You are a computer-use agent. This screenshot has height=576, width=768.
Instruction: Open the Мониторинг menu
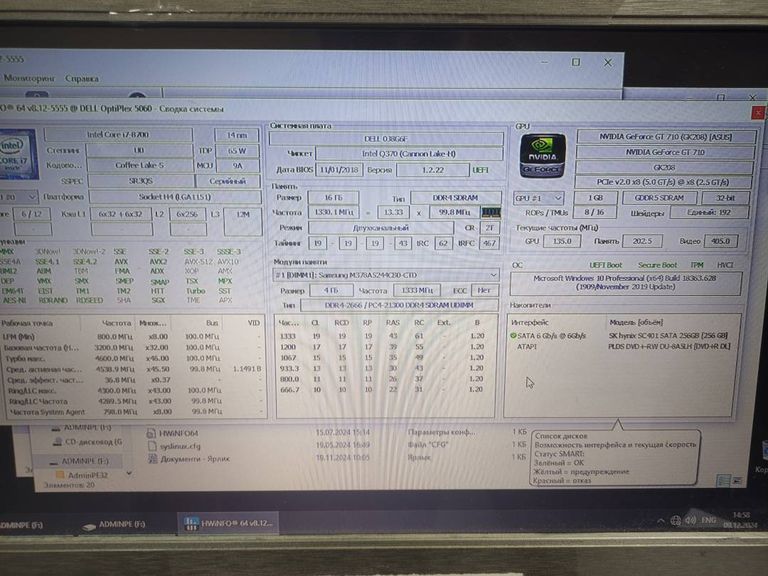30,78
